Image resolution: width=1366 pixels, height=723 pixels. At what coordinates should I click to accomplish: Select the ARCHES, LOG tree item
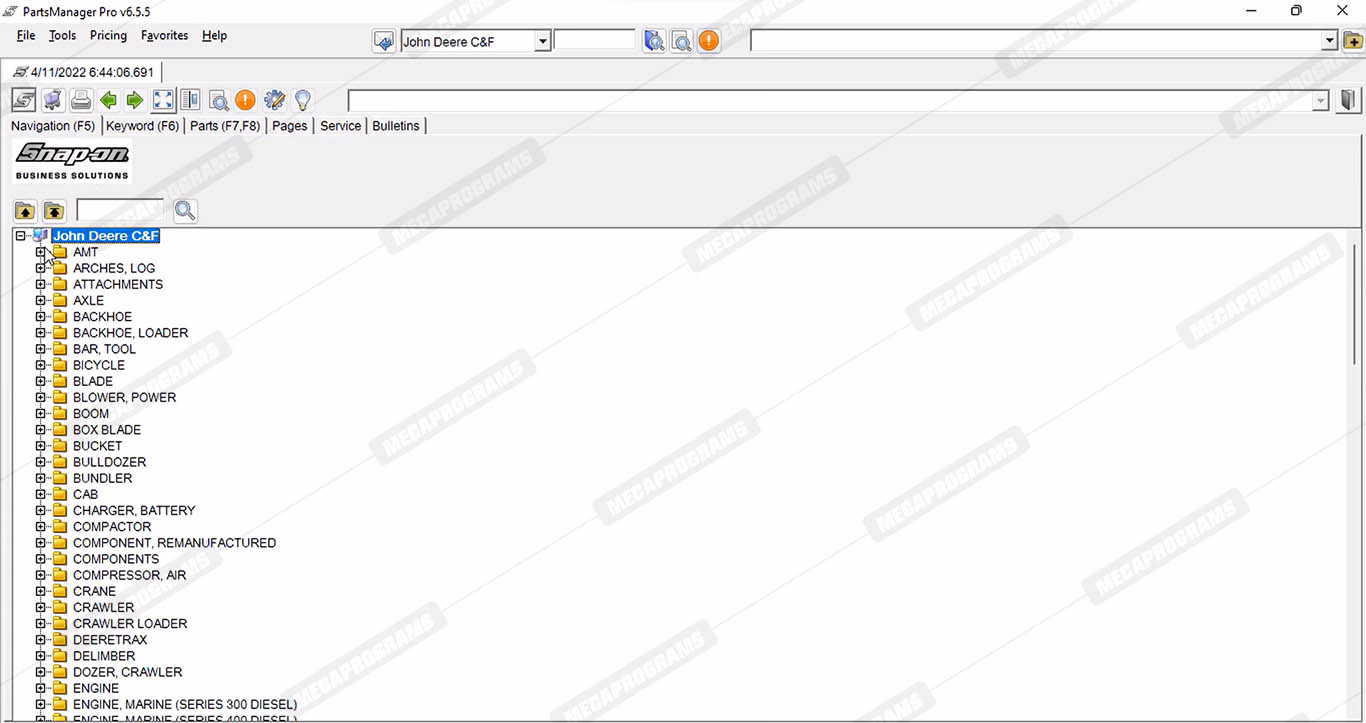(x=114, y=268)
